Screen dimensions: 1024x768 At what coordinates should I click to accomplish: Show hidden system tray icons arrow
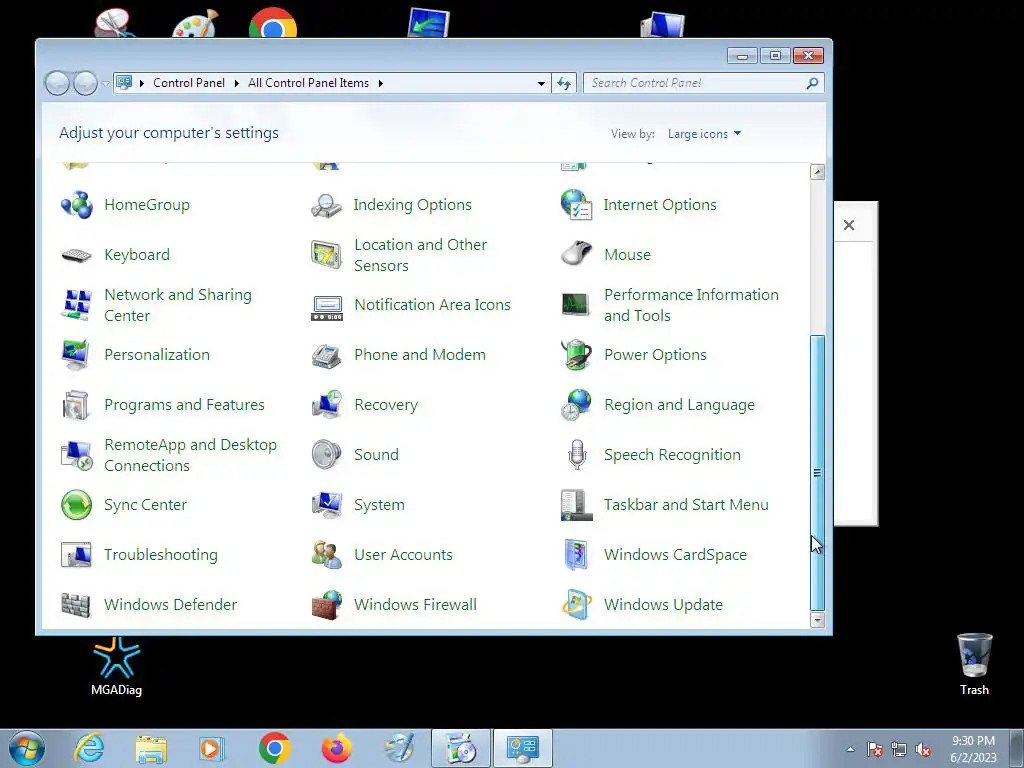click(850, 749)
